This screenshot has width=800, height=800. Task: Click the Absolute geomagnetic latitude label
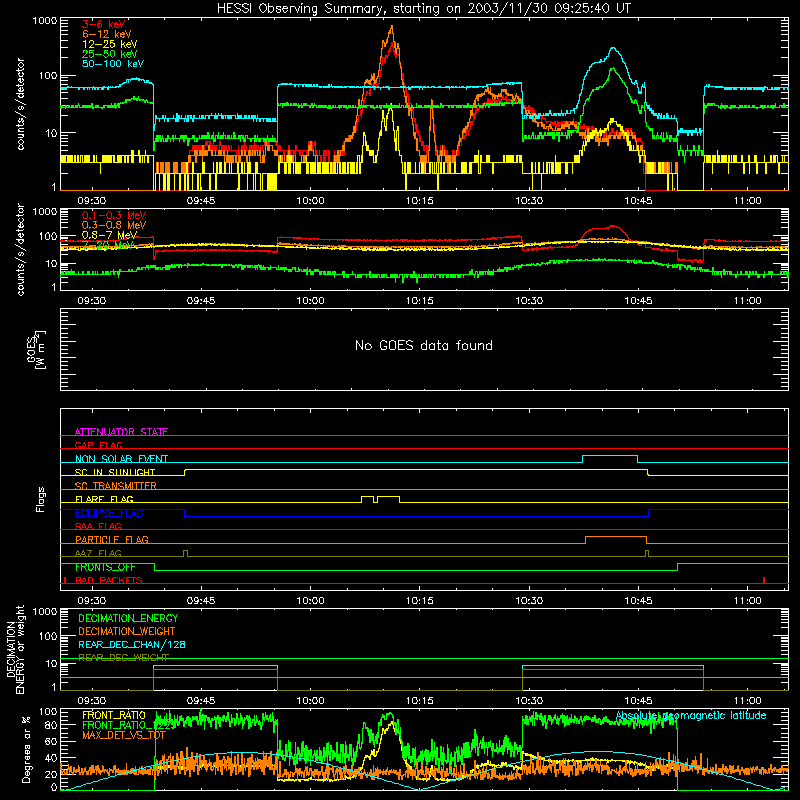(x=691, y=715)
